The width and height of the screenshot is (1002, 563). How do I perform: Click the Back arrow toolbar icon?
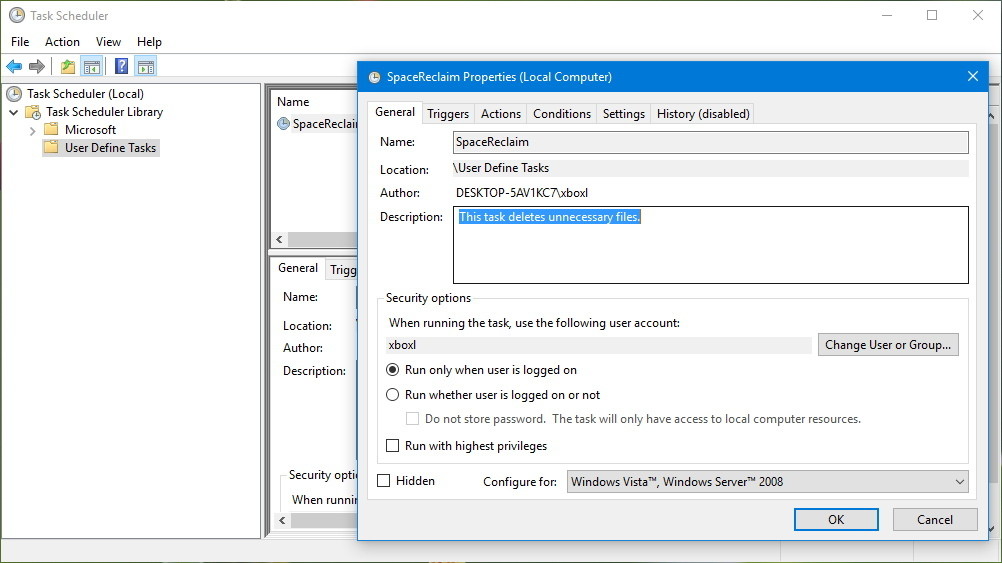click(x=14, y=67)
